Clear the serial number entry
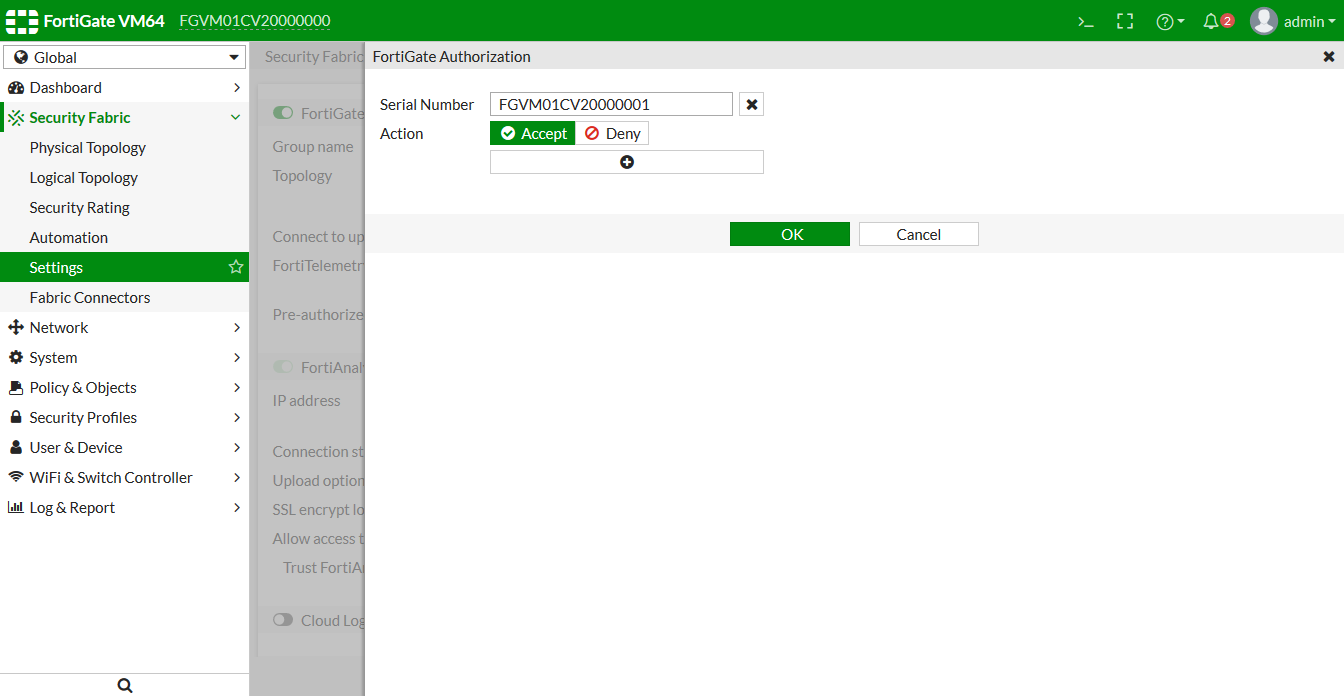1344x696 pixels. (751, 104)
